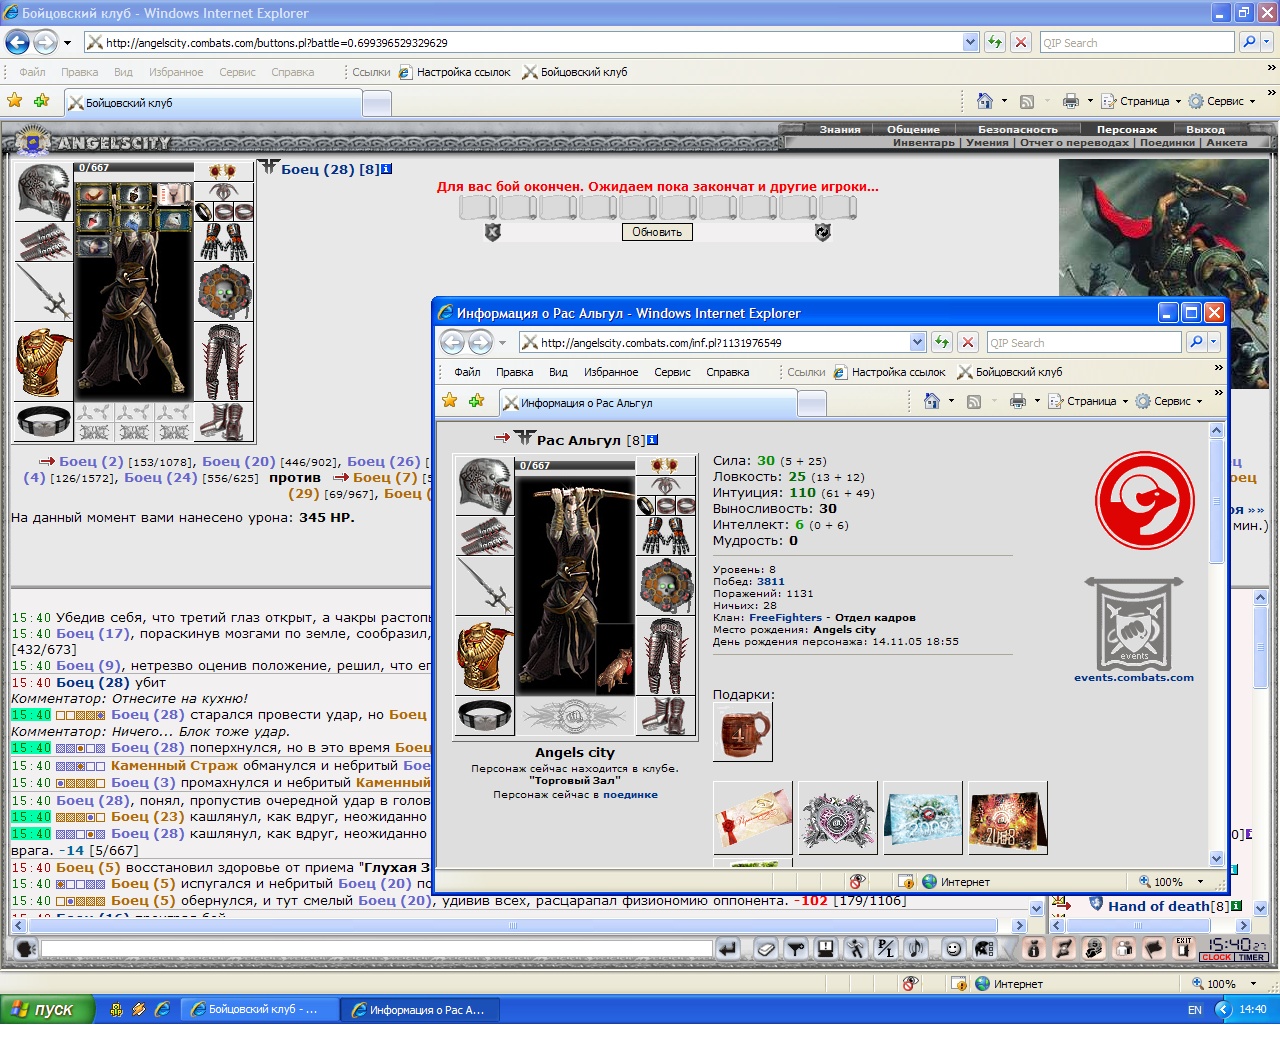Toggle the P/L chat mode icon

(886, 949)
